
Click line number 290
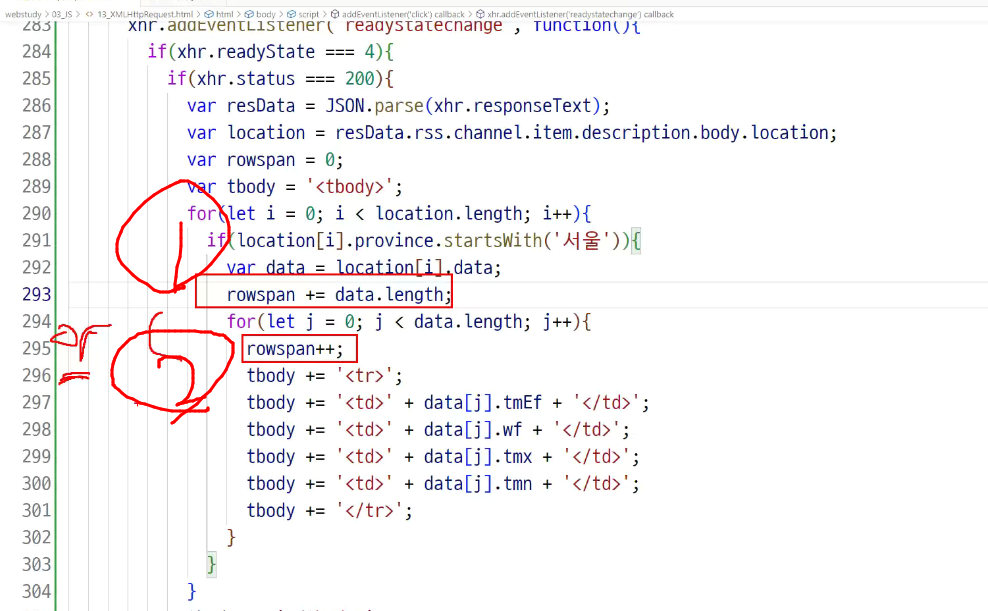point(37,214)
